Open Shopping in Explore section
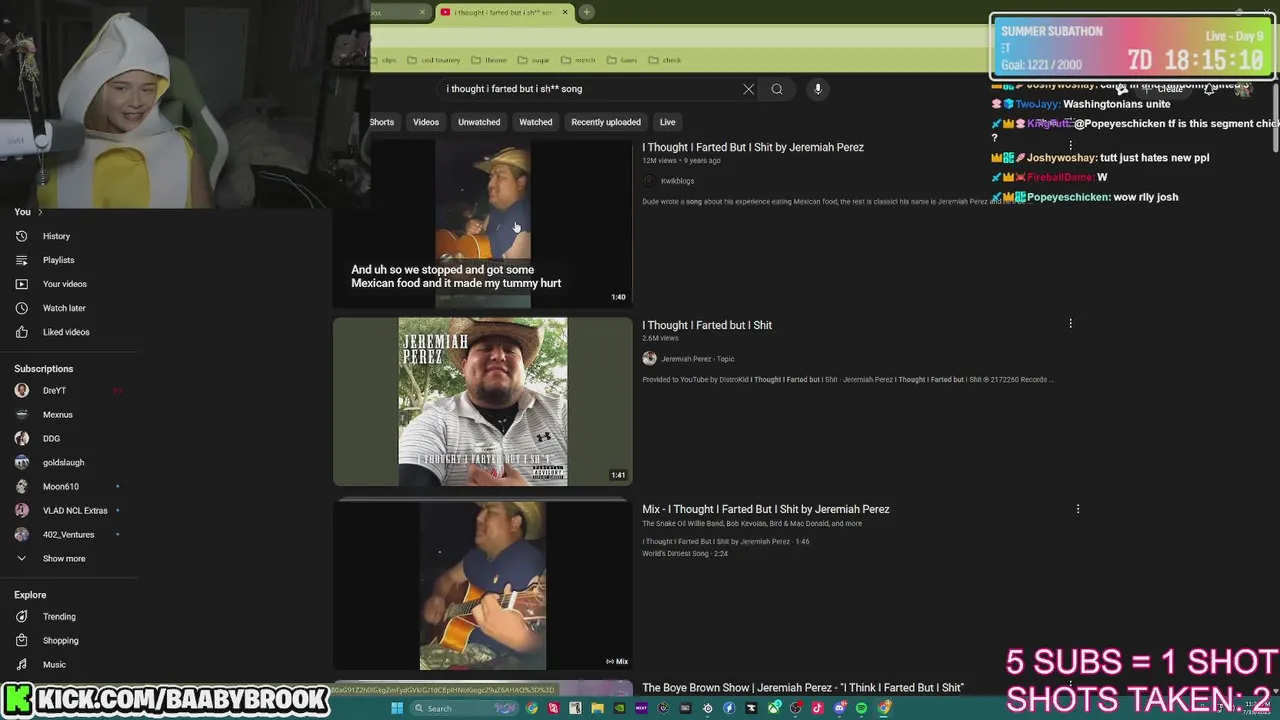 point(60,641)
